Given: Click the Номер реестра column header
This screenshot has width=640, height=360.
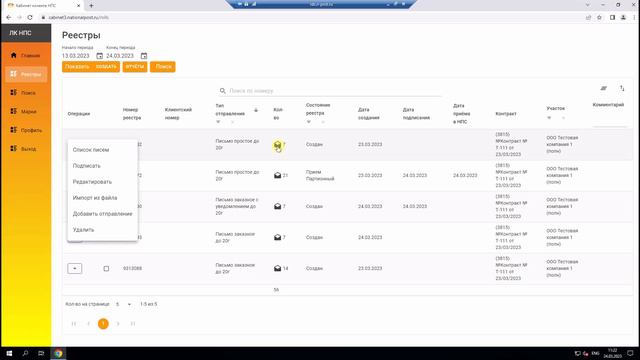Looking at the screenshot, I should click(132, 113).
